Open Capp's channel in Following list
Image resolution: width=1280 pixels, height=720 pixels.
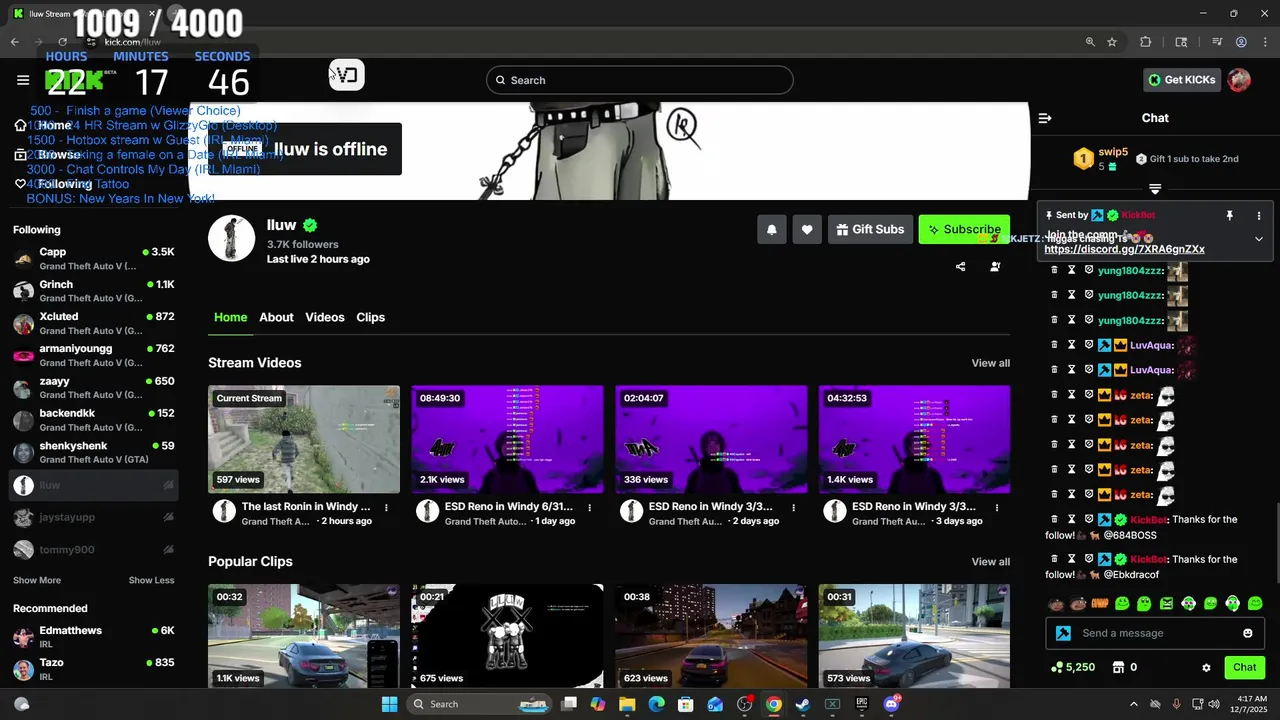pyautogui.click(x=94, y=259)
